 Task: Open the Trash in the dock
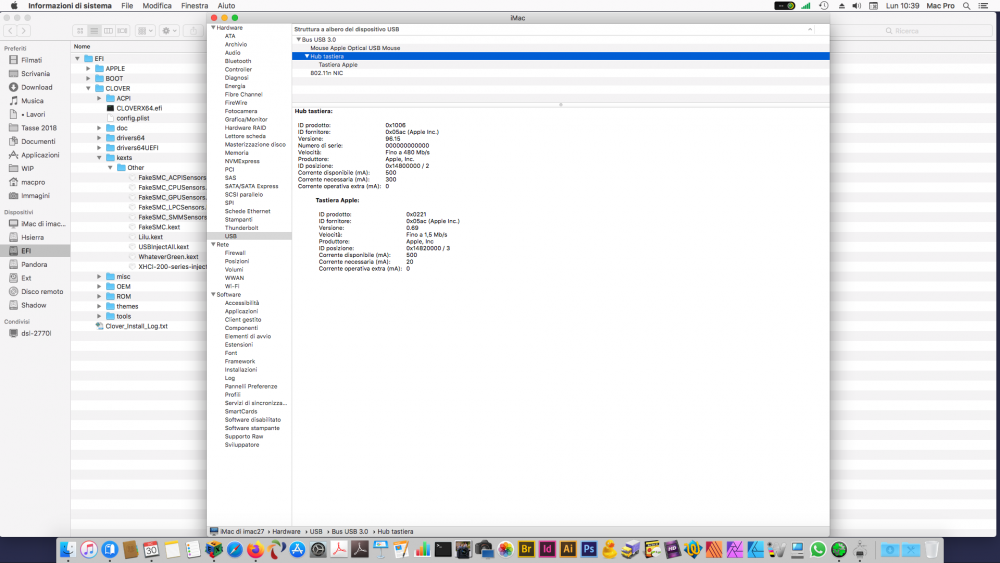point(931,550)
